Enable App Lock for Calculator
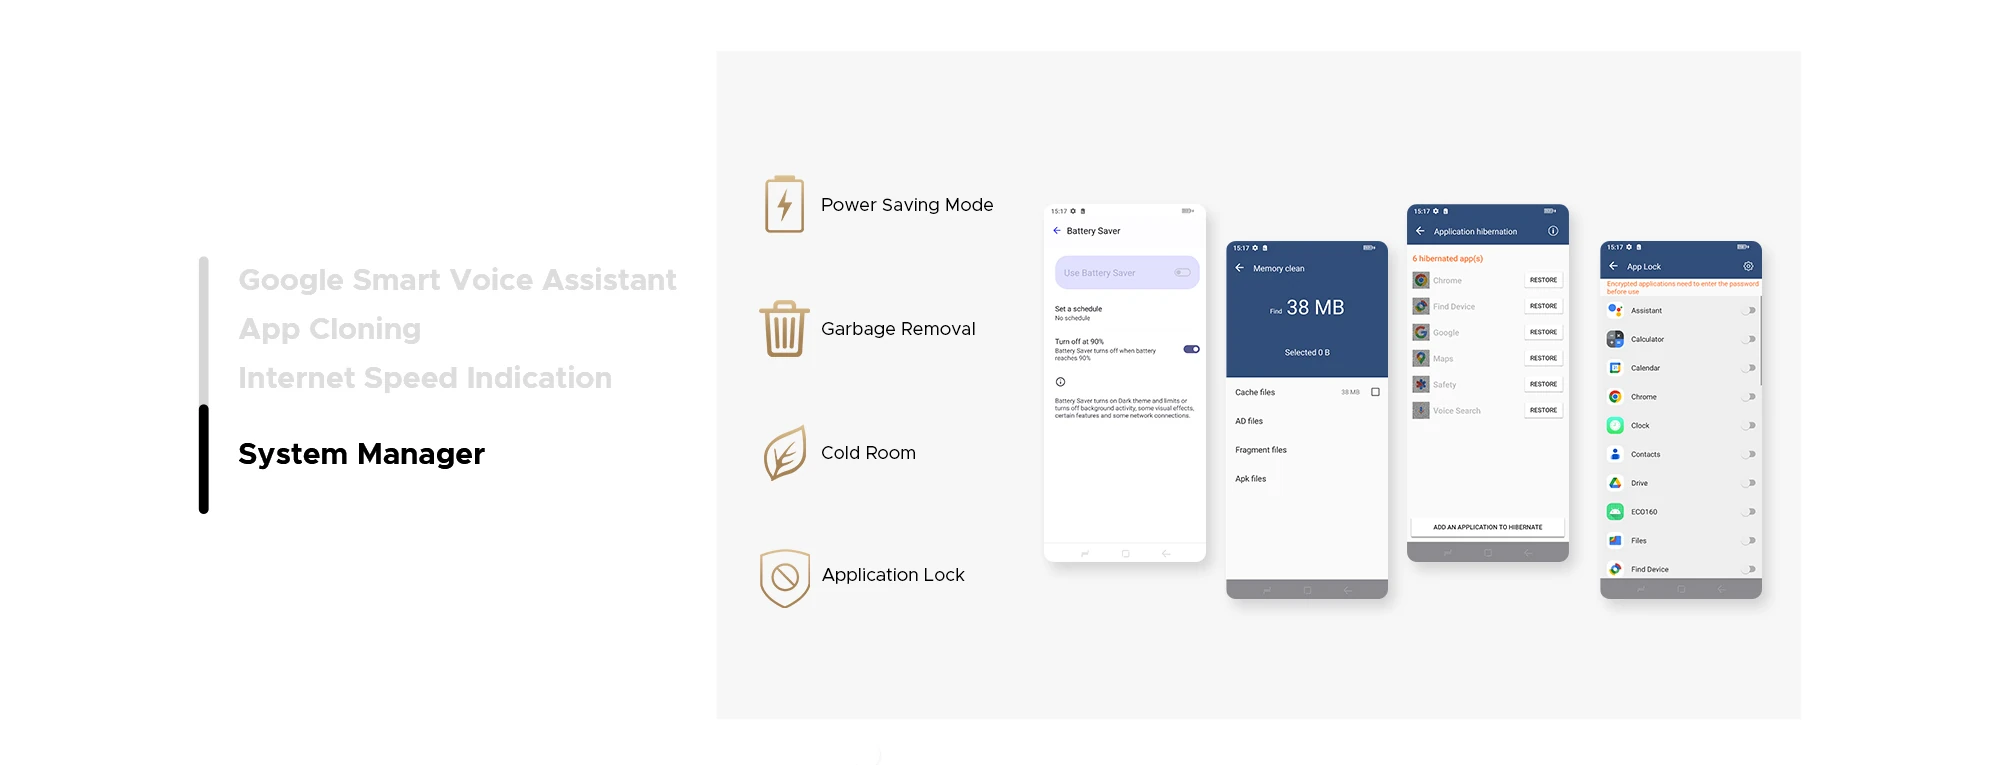This screenshot has height=765, width=2000. click(1748, 339)
